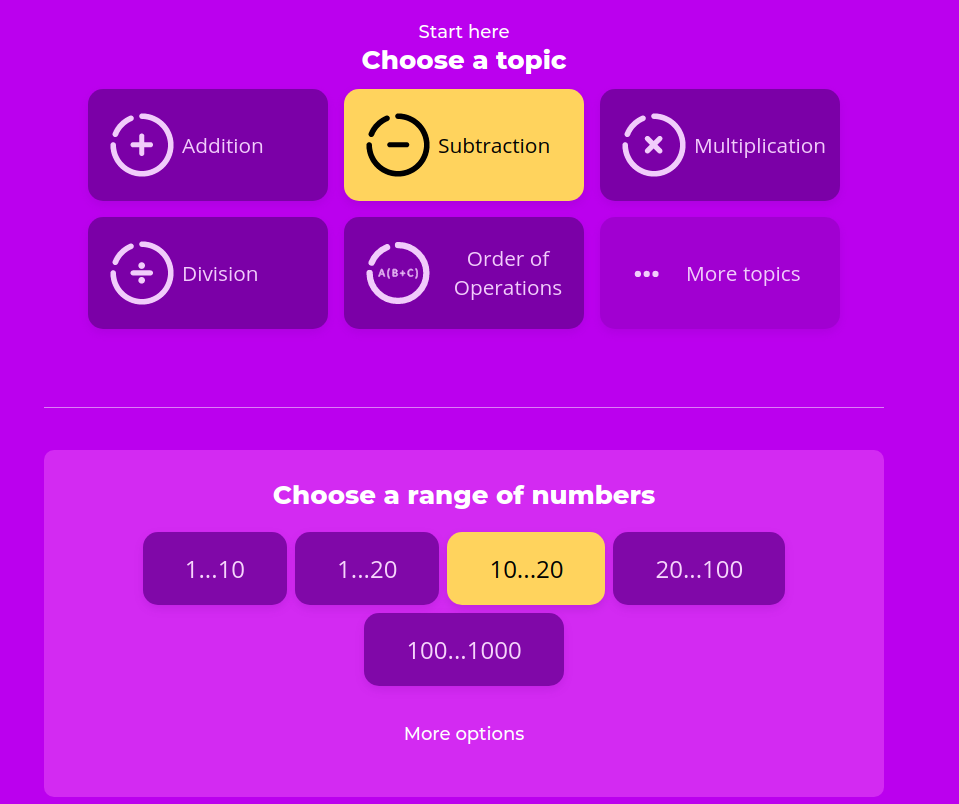Click the Start here label
This screenshot has width=959, height=804.
(x=463, y=31)
